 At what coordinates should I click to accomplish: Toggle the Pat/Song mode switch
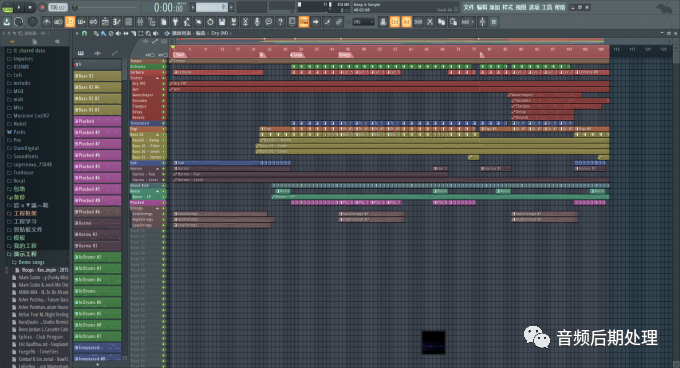click(7, 7)
